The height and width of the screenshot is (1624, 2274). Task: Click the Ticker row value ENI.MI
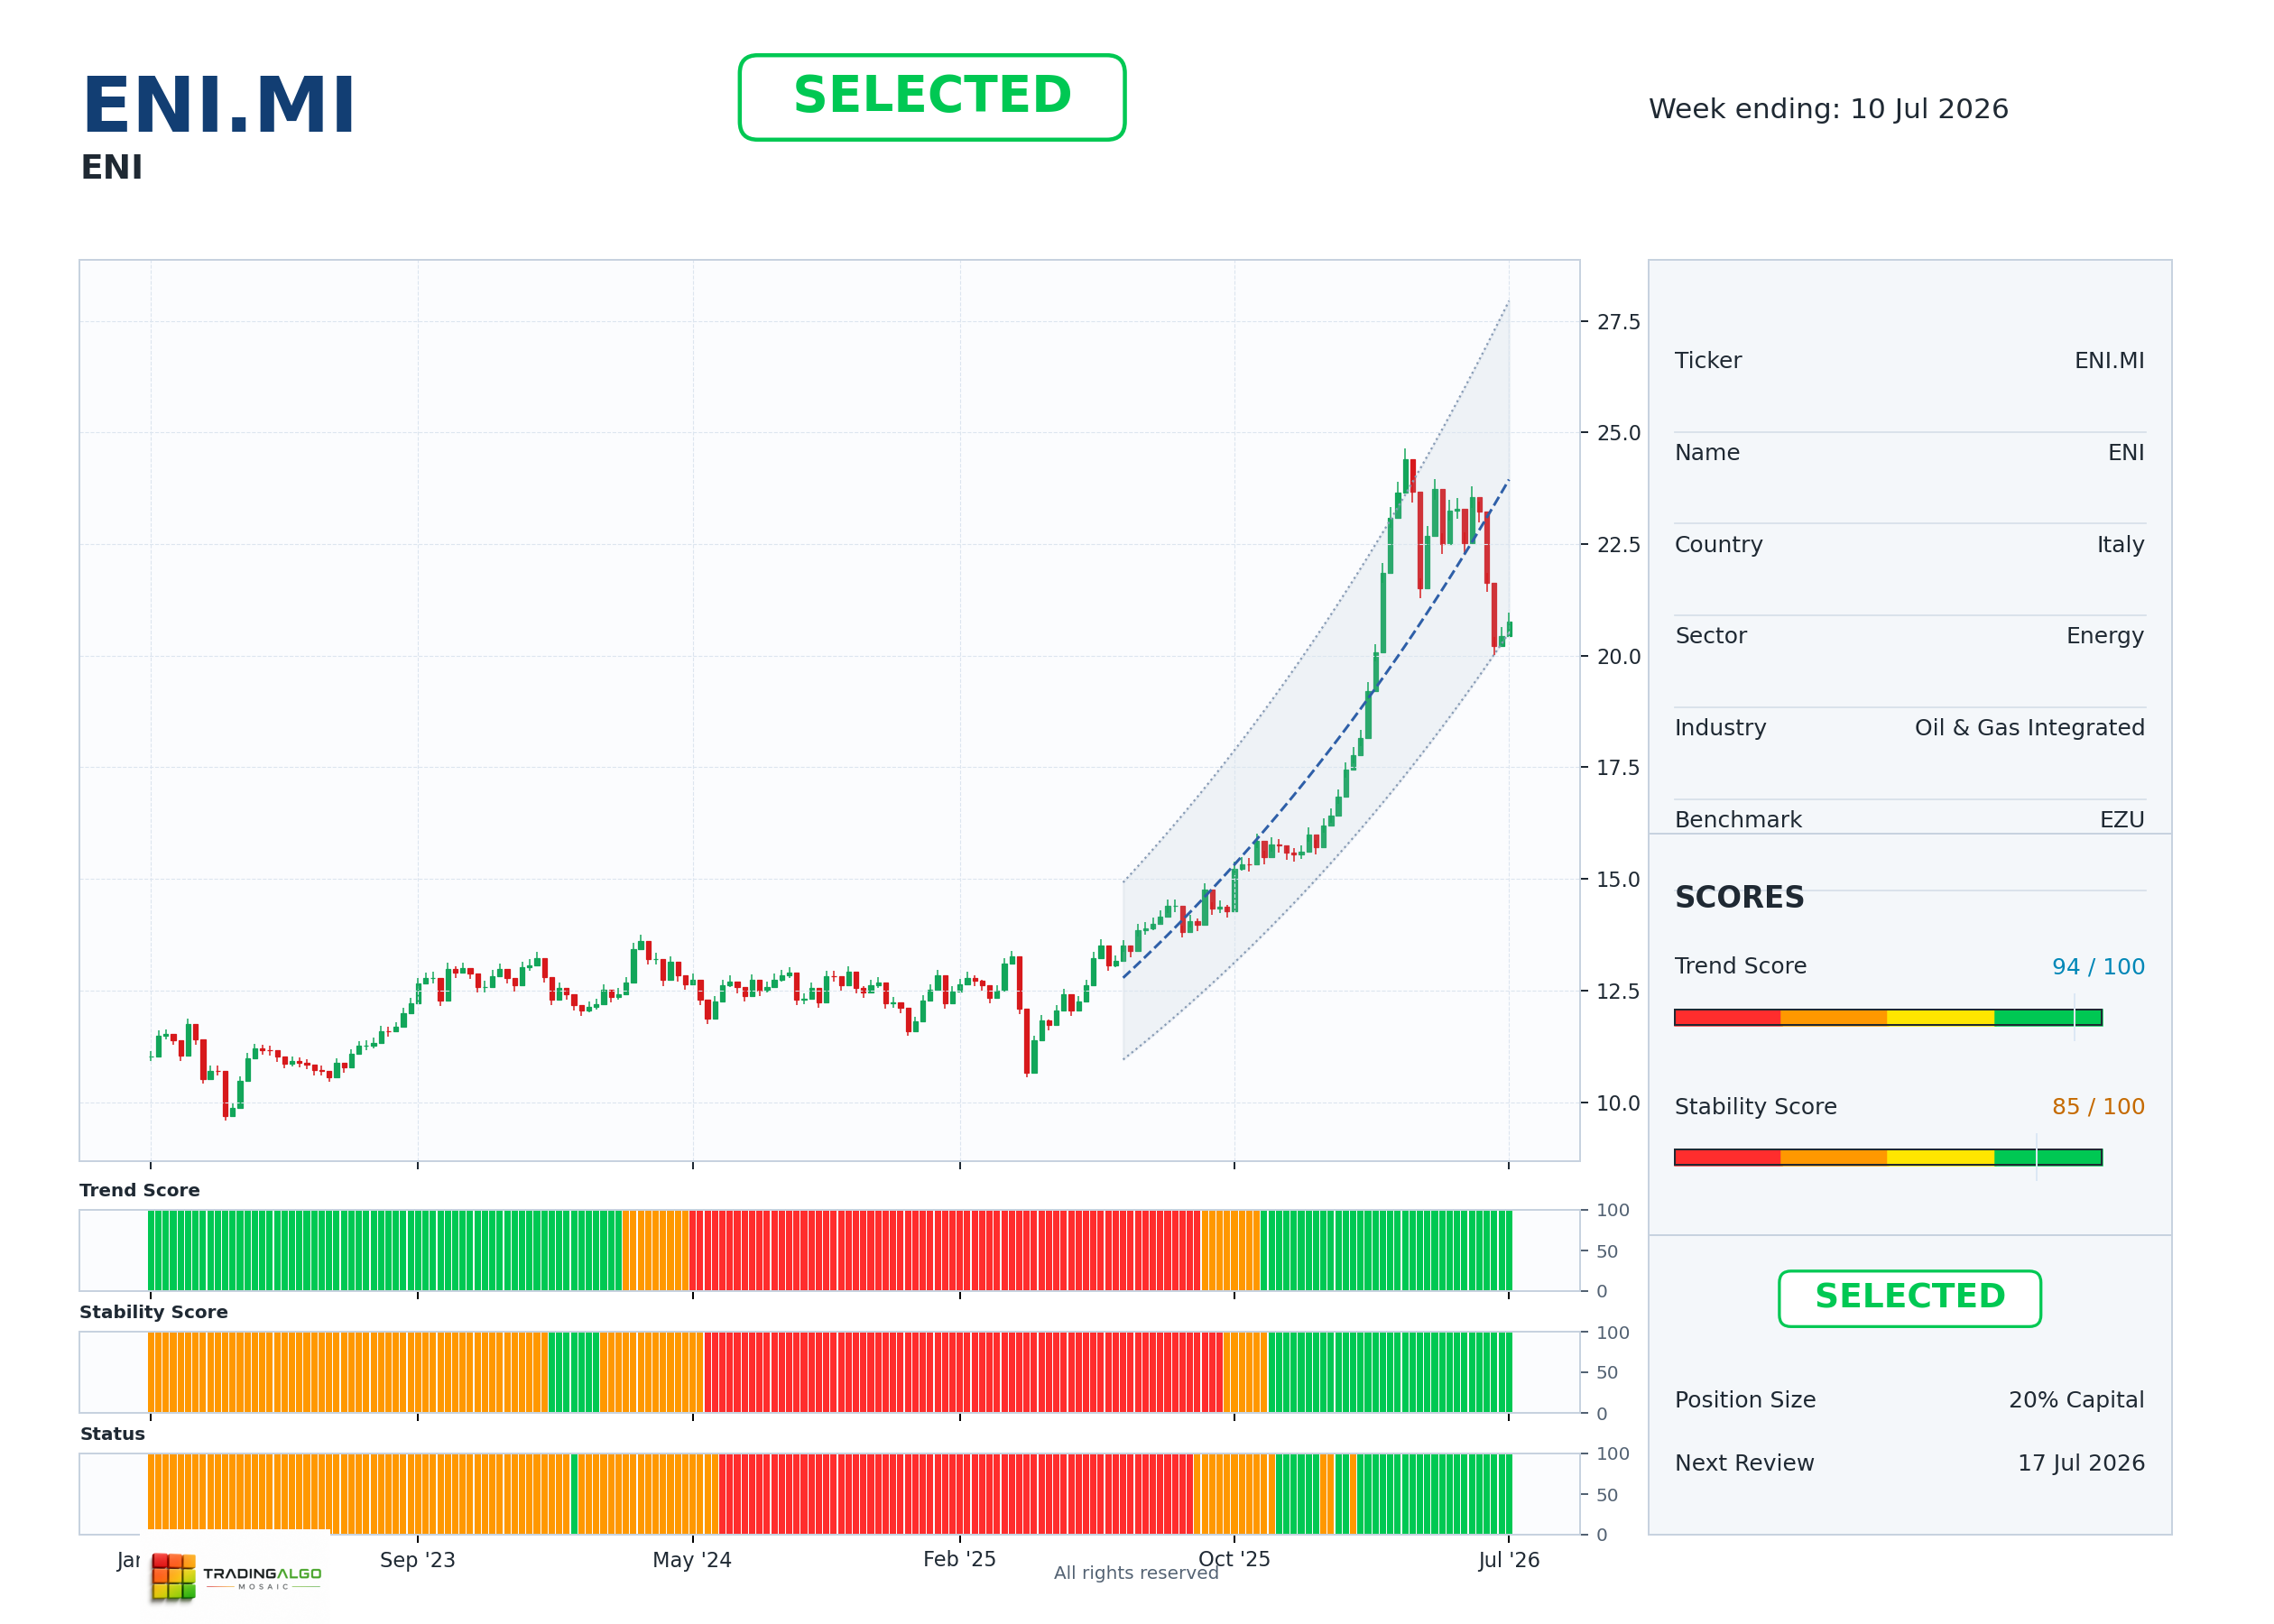pos(2109,361)
